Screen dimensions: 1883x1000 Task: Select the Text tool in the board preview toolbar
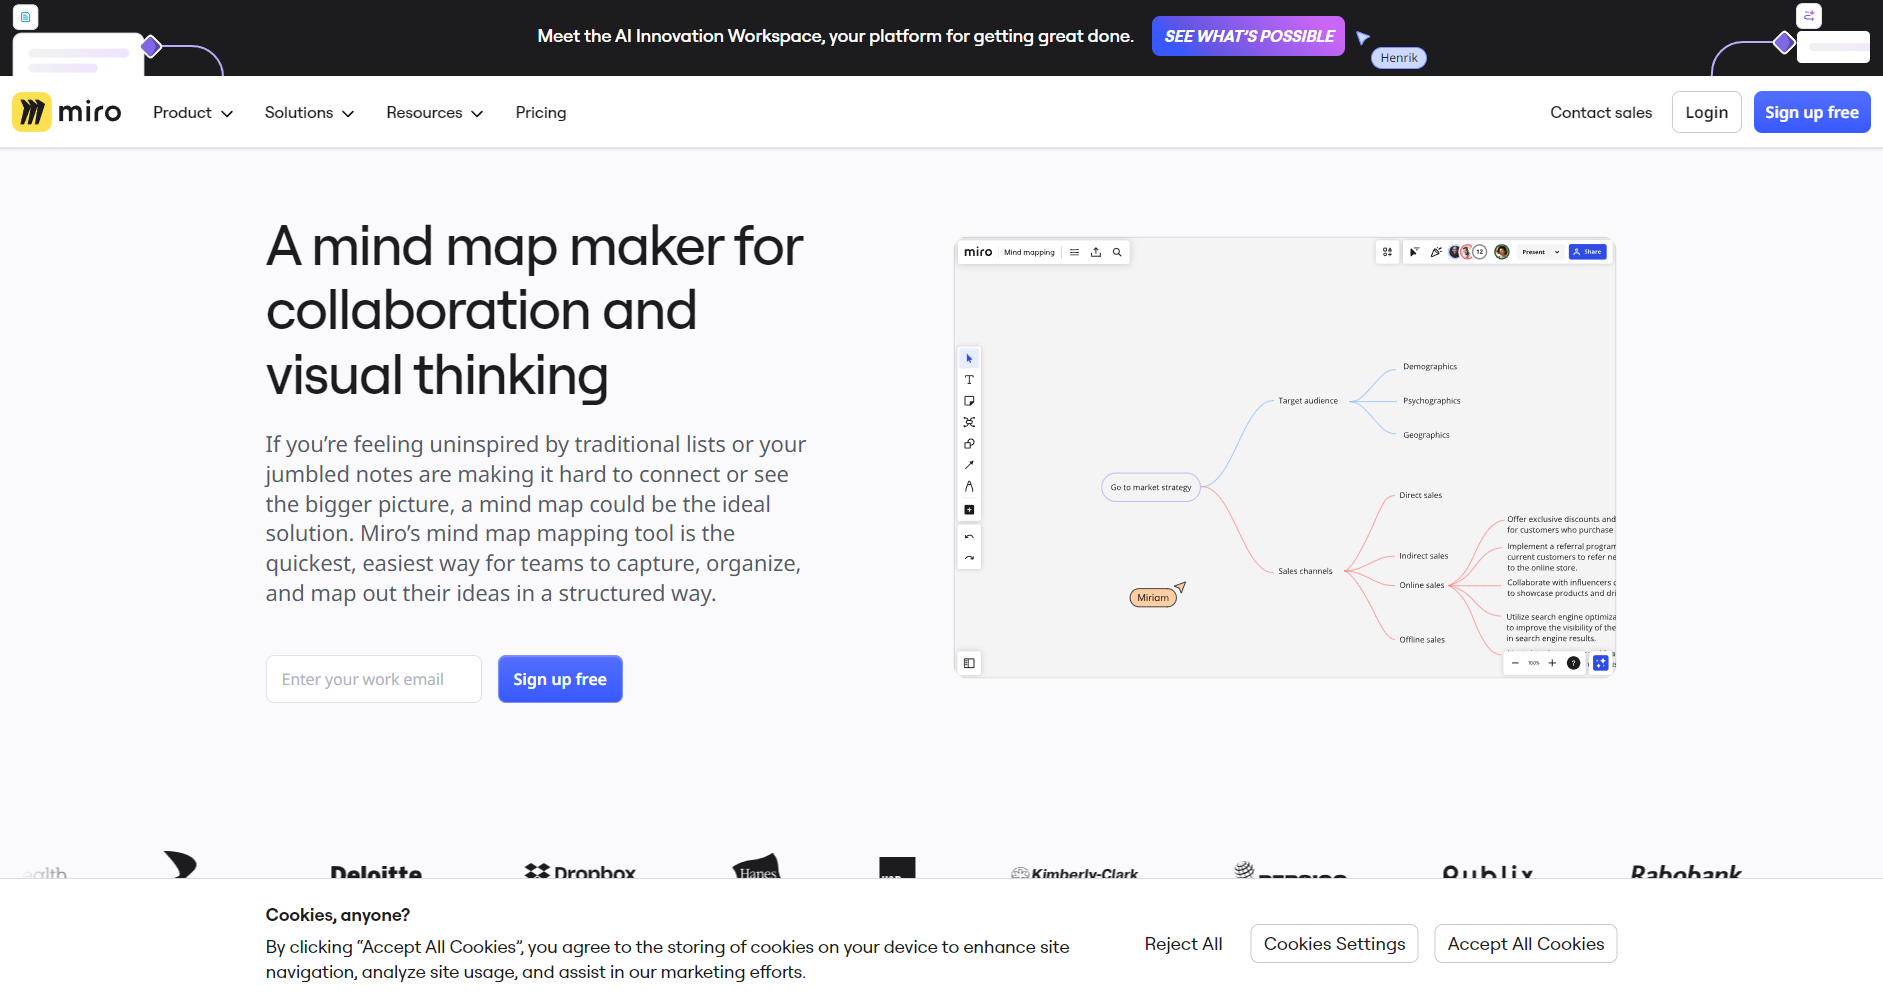point(969,380)
